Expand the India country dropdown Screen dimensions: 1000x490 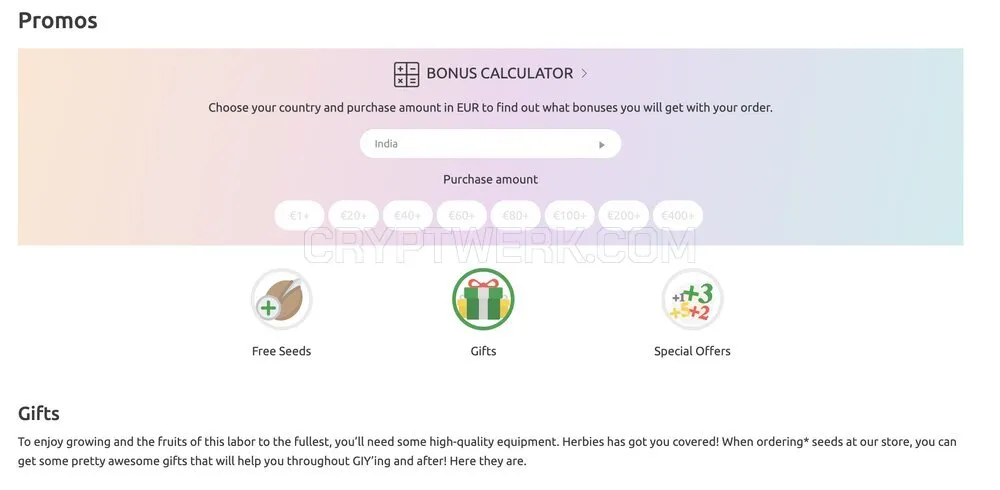click(490, 144)
